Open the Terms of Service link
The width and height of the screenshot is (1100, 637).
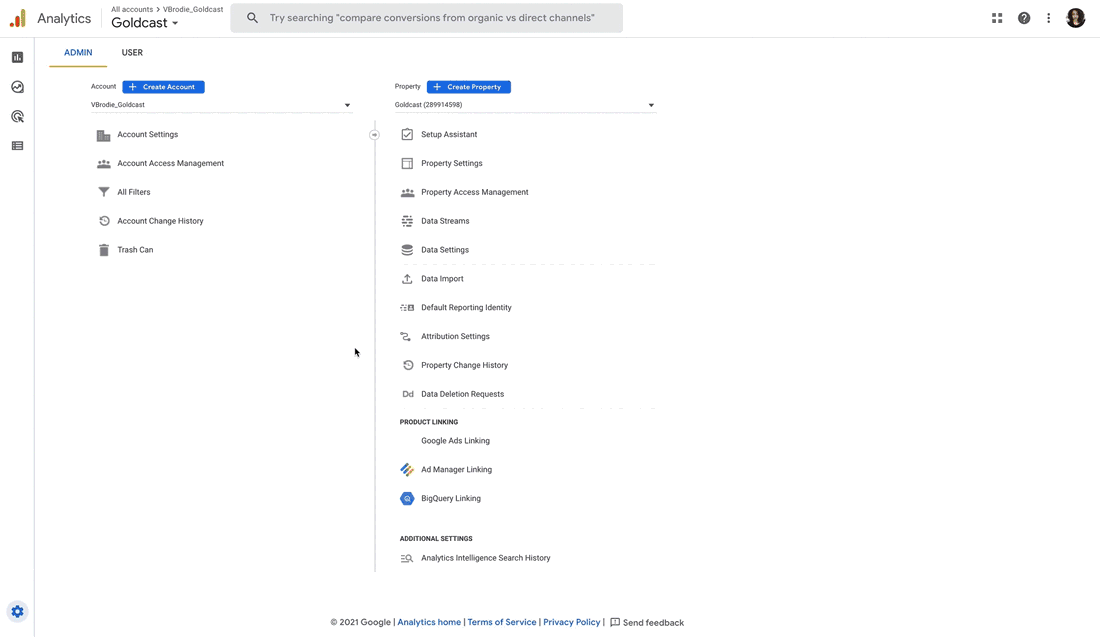[502, 622]
